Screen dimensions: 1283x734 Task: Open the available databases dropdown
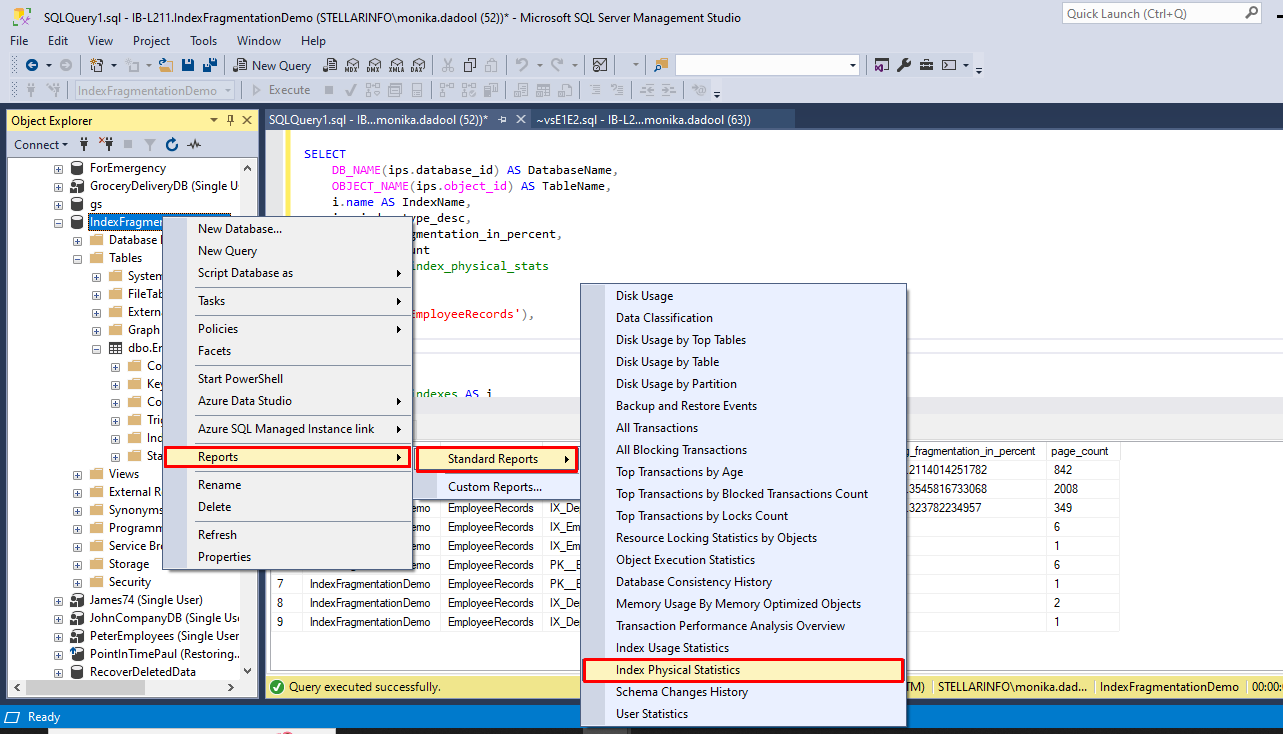(228, 90)
